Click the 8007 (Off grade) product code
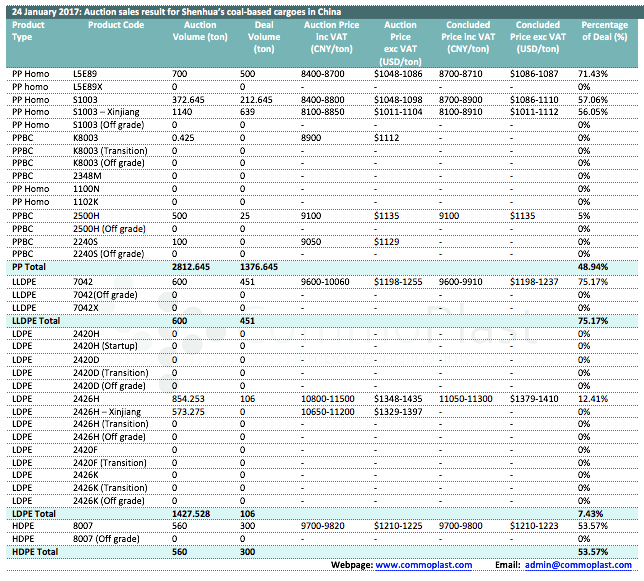This screenshot has height=581, width=644. click(x=109, y=539)
